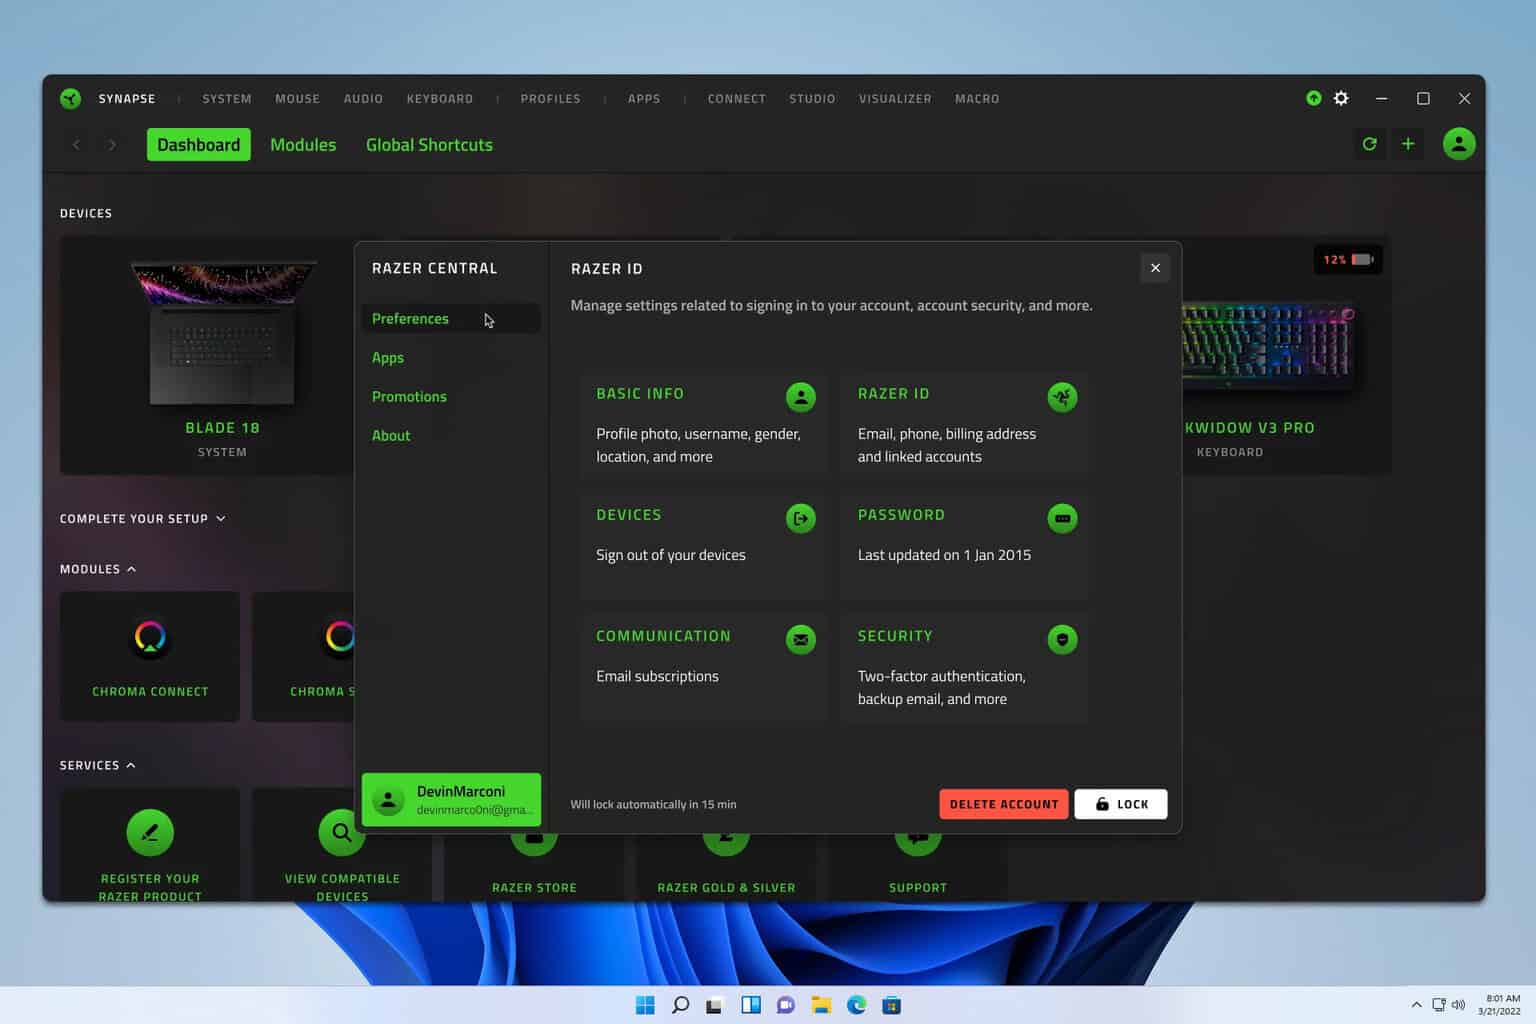
Task: Open the Security card
Action: [964, 668]
